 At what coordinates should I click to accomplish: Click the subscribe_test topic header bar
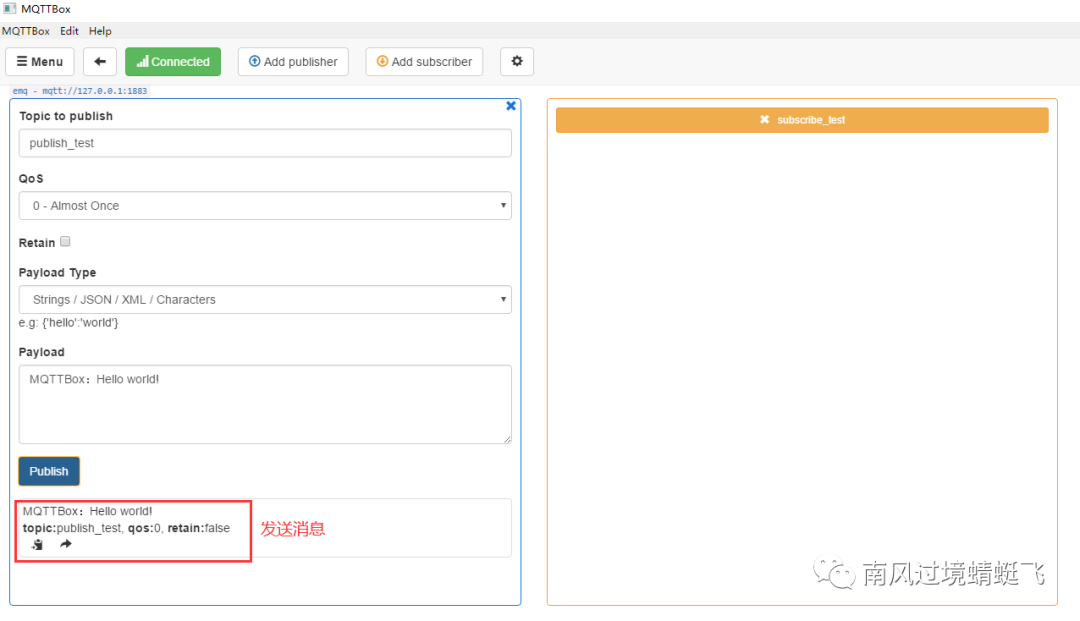(x=802, y=120)
